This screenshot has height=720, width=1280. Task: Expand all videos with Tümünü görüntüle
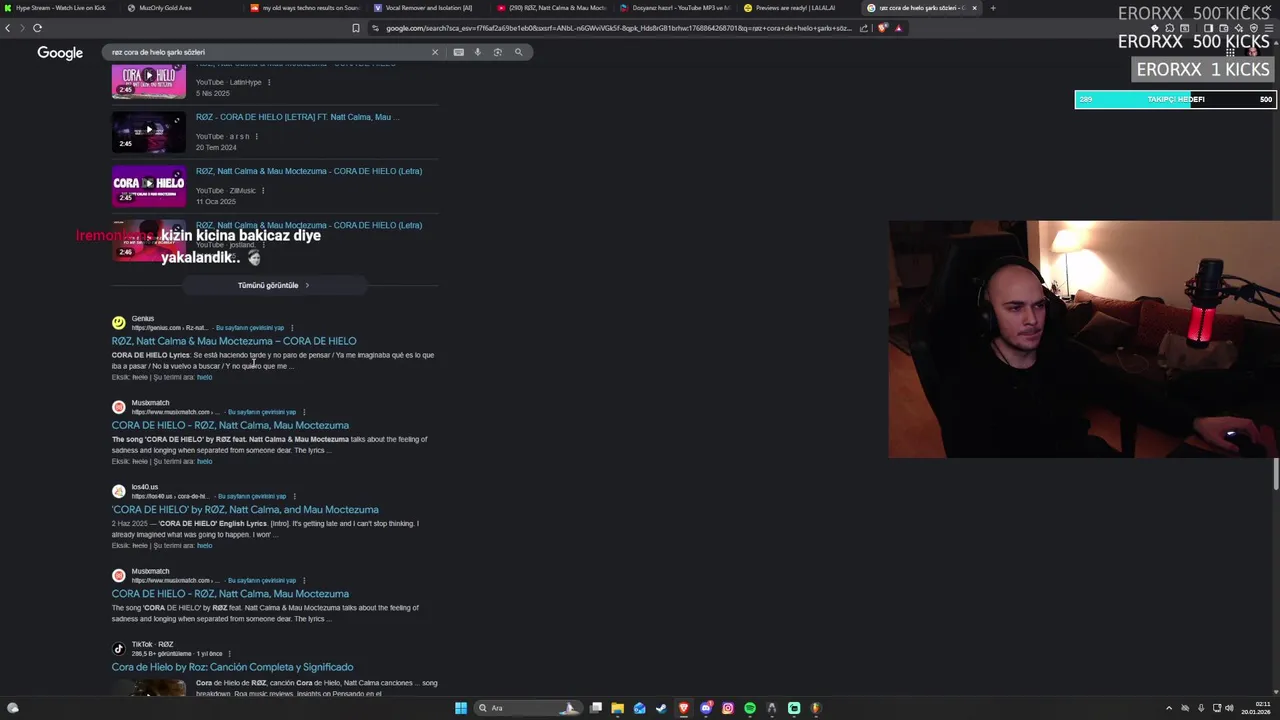(x=274, y=285)
